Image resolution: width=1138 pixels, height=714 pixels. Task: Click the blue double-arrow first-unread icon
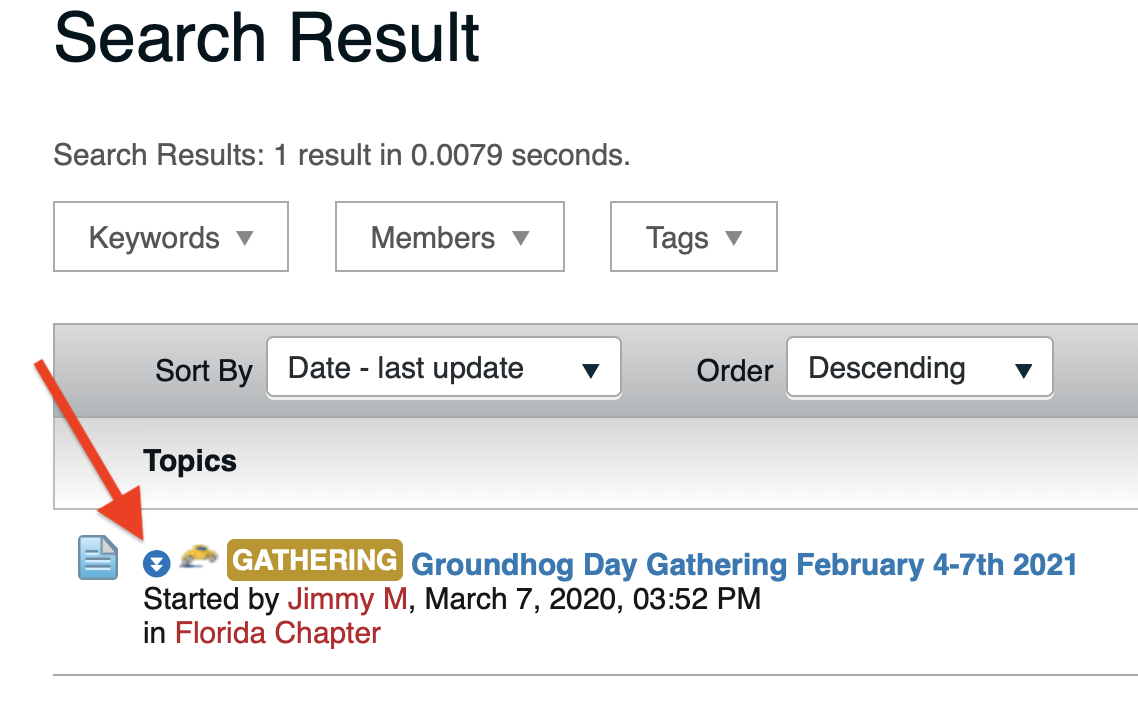156,564
